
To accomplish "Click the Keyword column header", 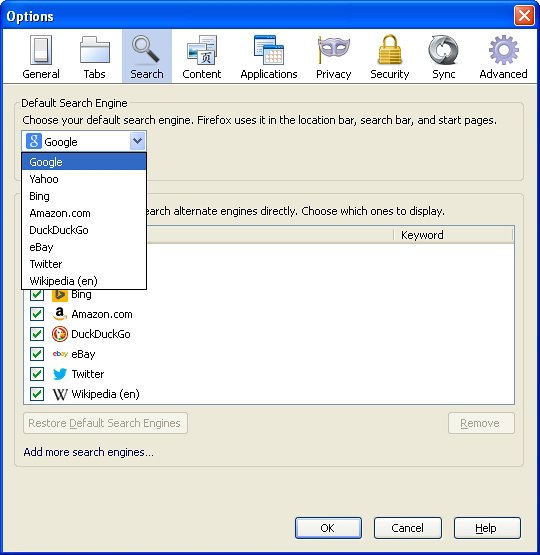I will point(453,235).
